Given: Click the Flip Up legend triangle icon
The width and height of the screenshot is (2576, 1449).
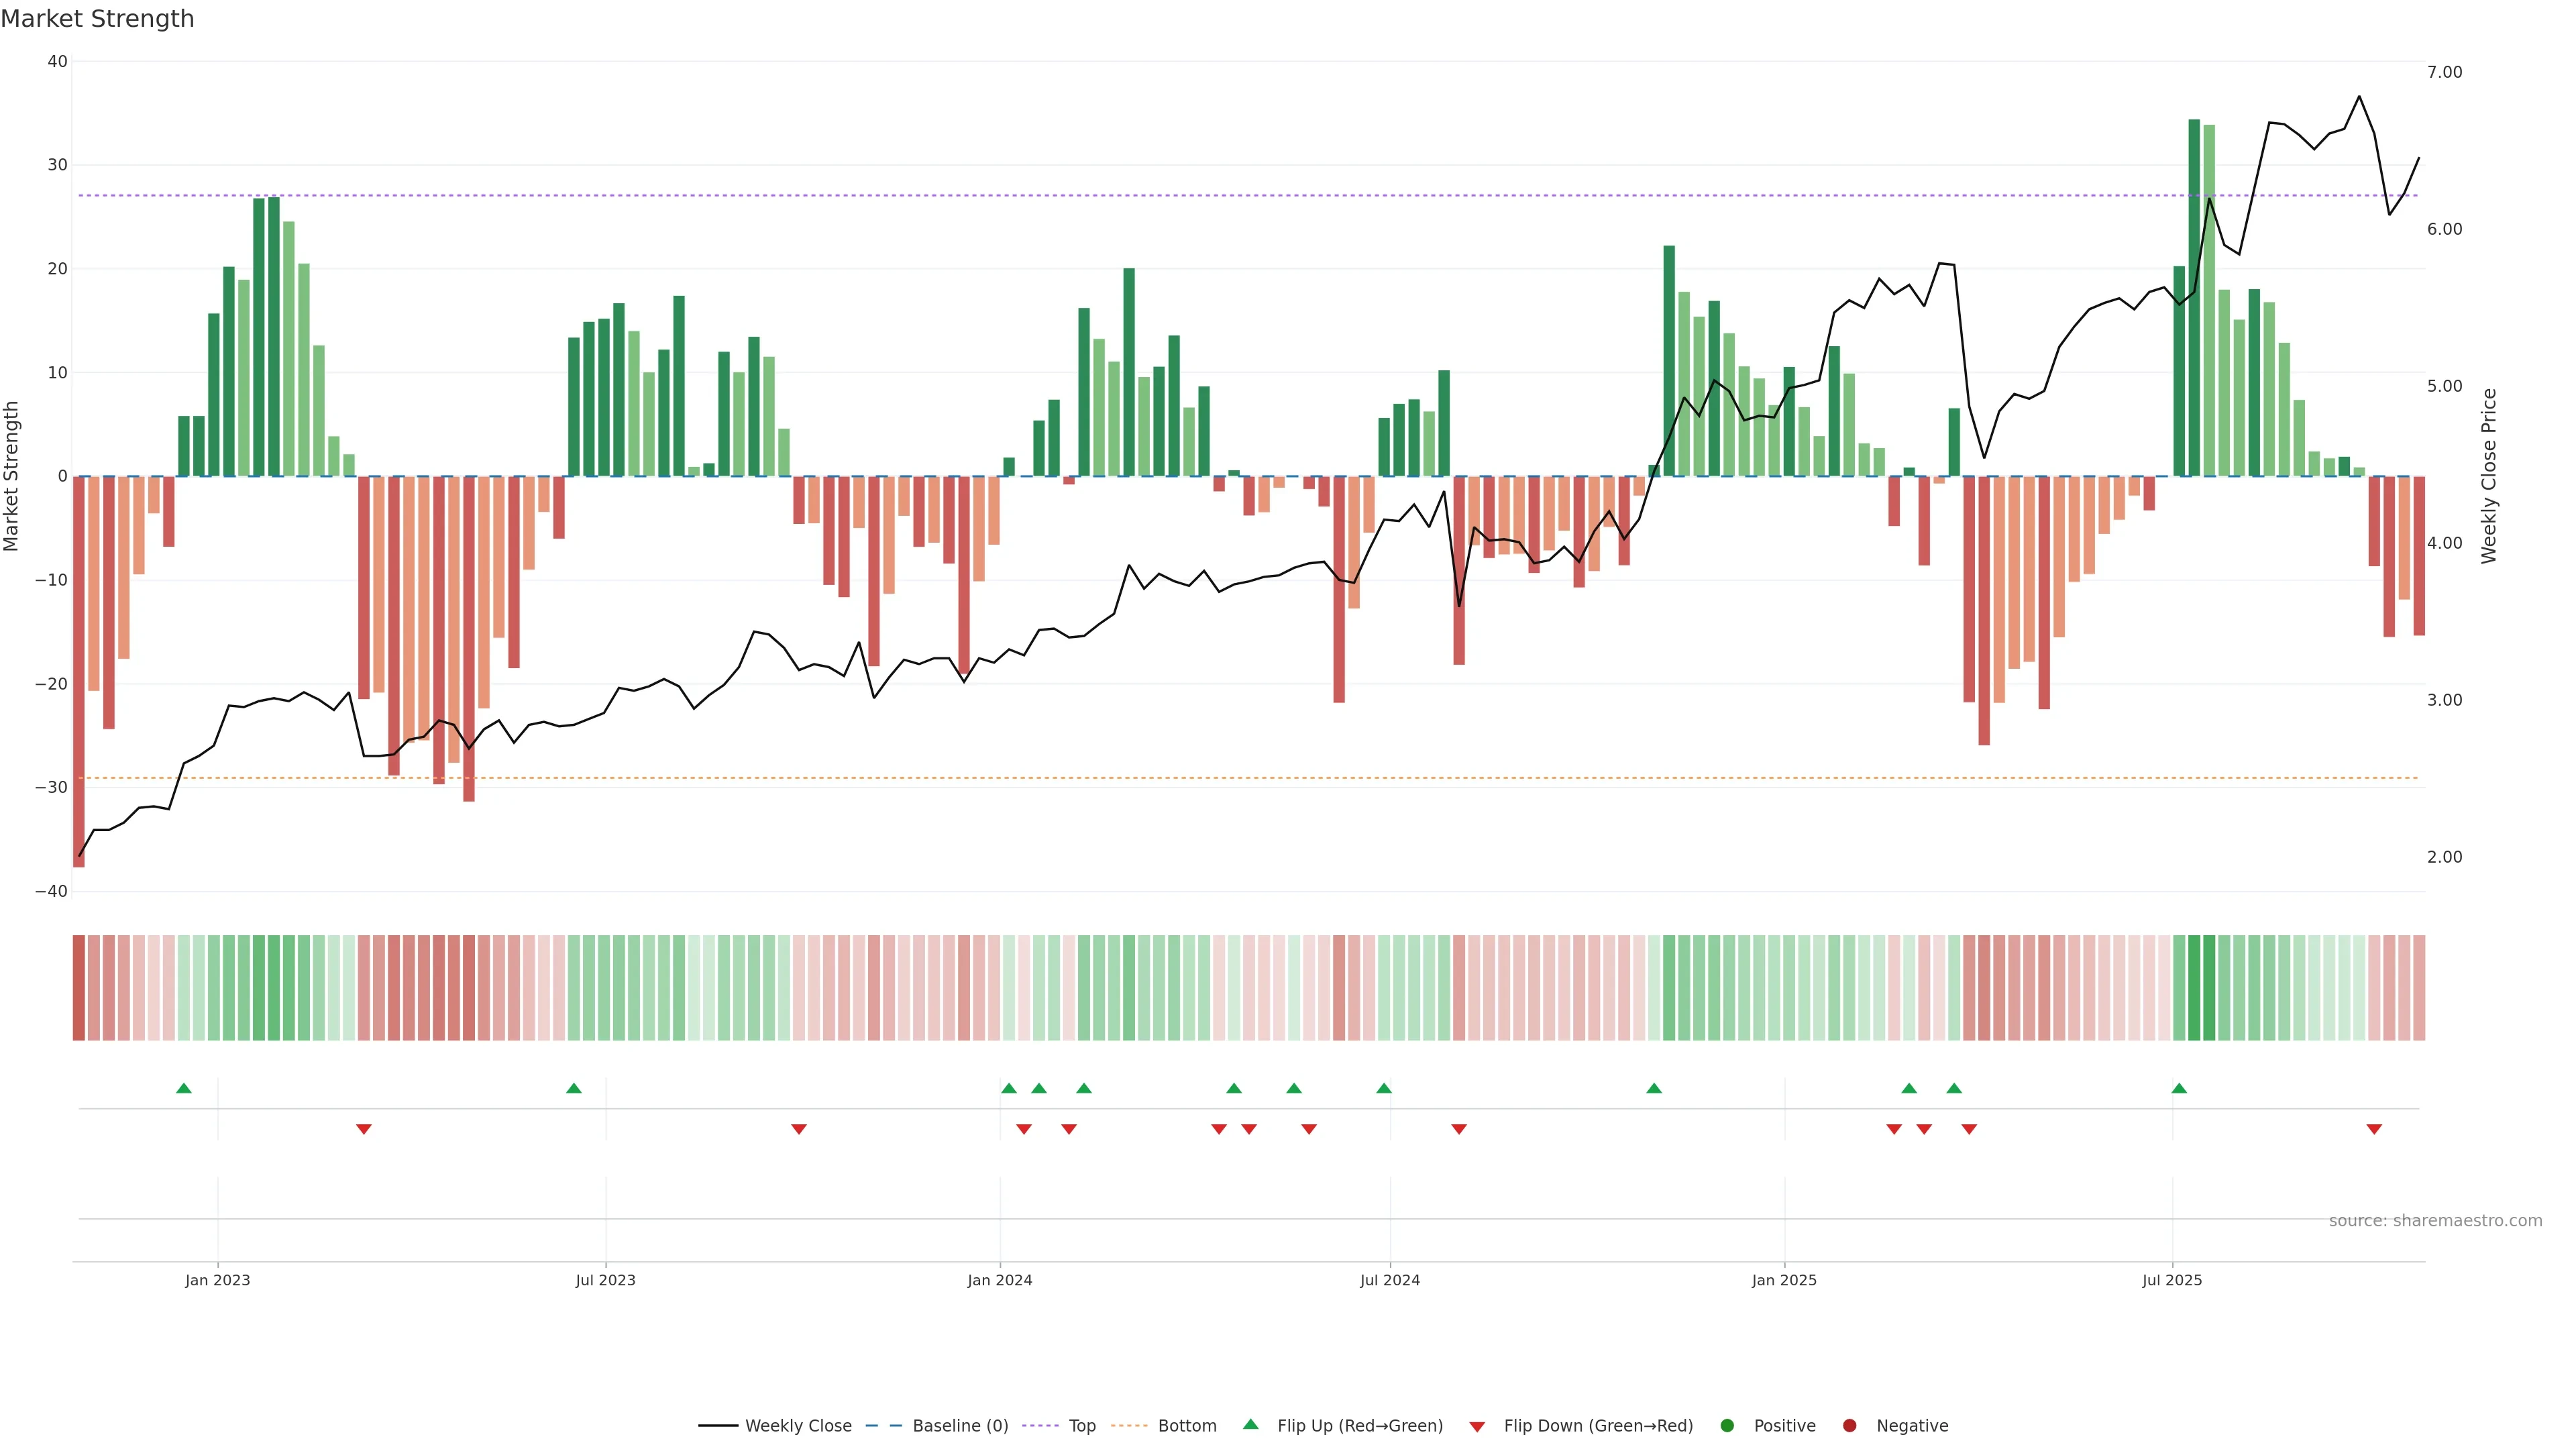Looking at the screenshot, I should [x=1250, y=1424].
